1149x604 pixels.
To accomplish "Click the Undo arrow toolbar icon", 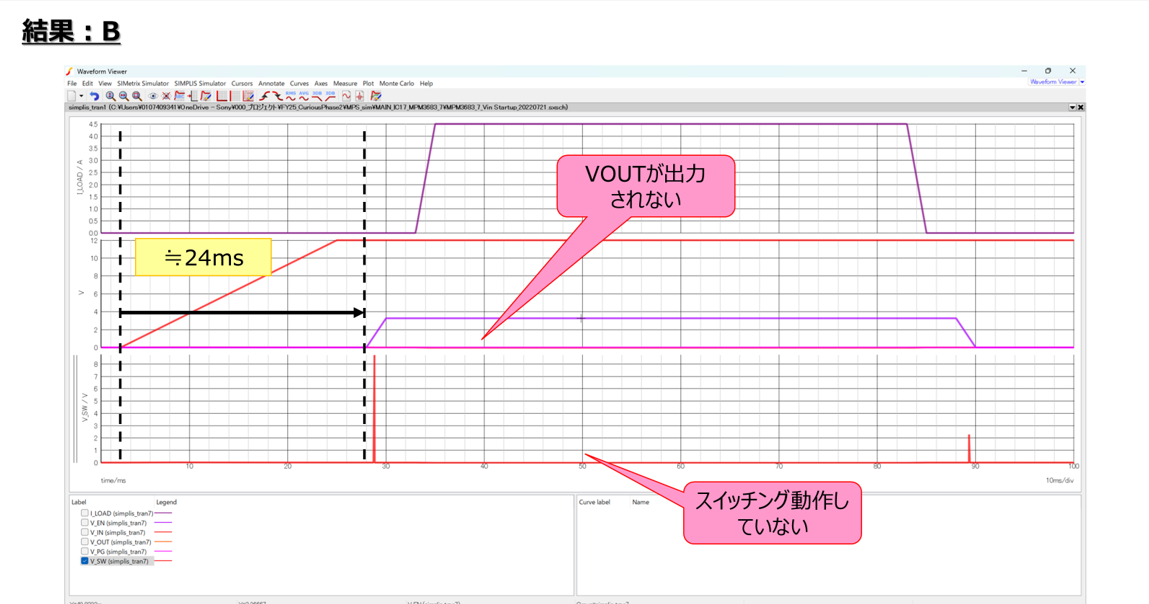I will pos(94,97).
